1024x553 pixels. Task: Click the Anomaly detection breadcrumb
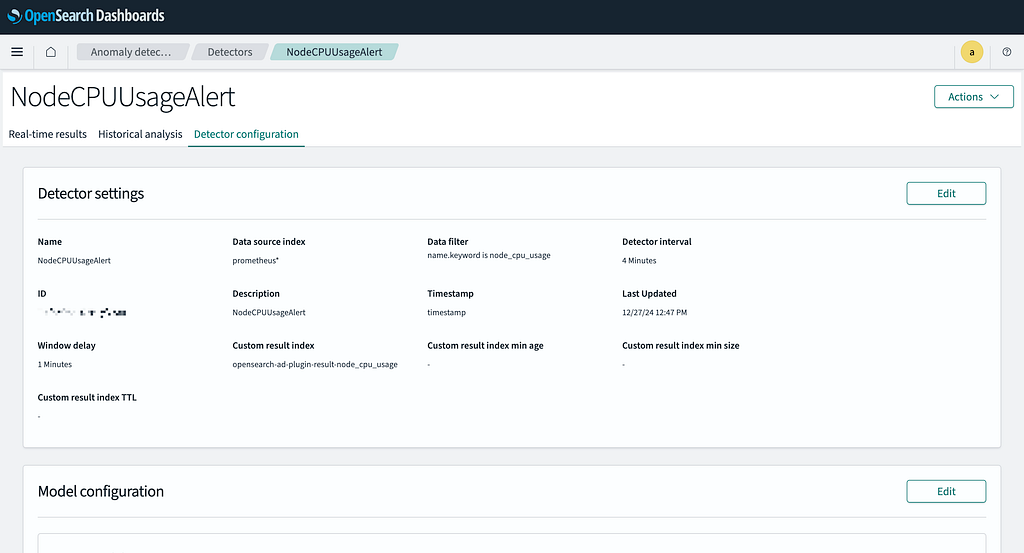pyautogui.click(x=131, y=52)
